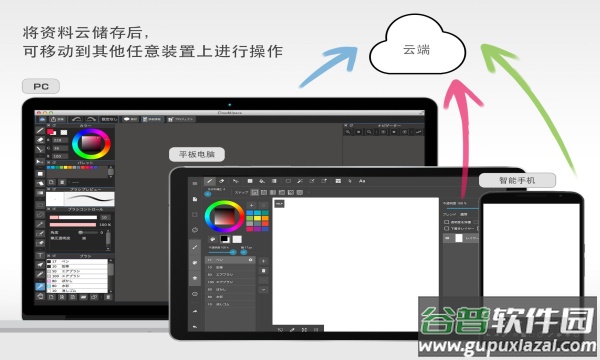The image size is (600, 360).
Task: Choose the Aa text tool on tablet
Action: 362,181
